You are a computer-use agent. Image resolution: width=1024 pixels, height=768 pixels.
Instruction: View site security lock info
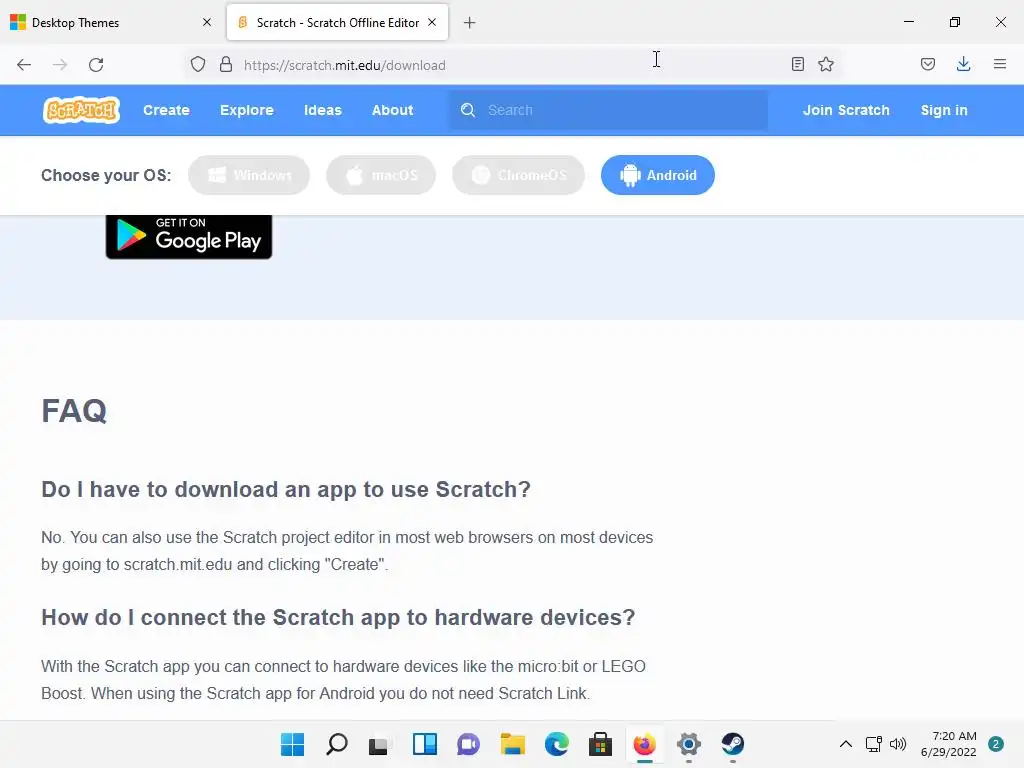point(226,65)
